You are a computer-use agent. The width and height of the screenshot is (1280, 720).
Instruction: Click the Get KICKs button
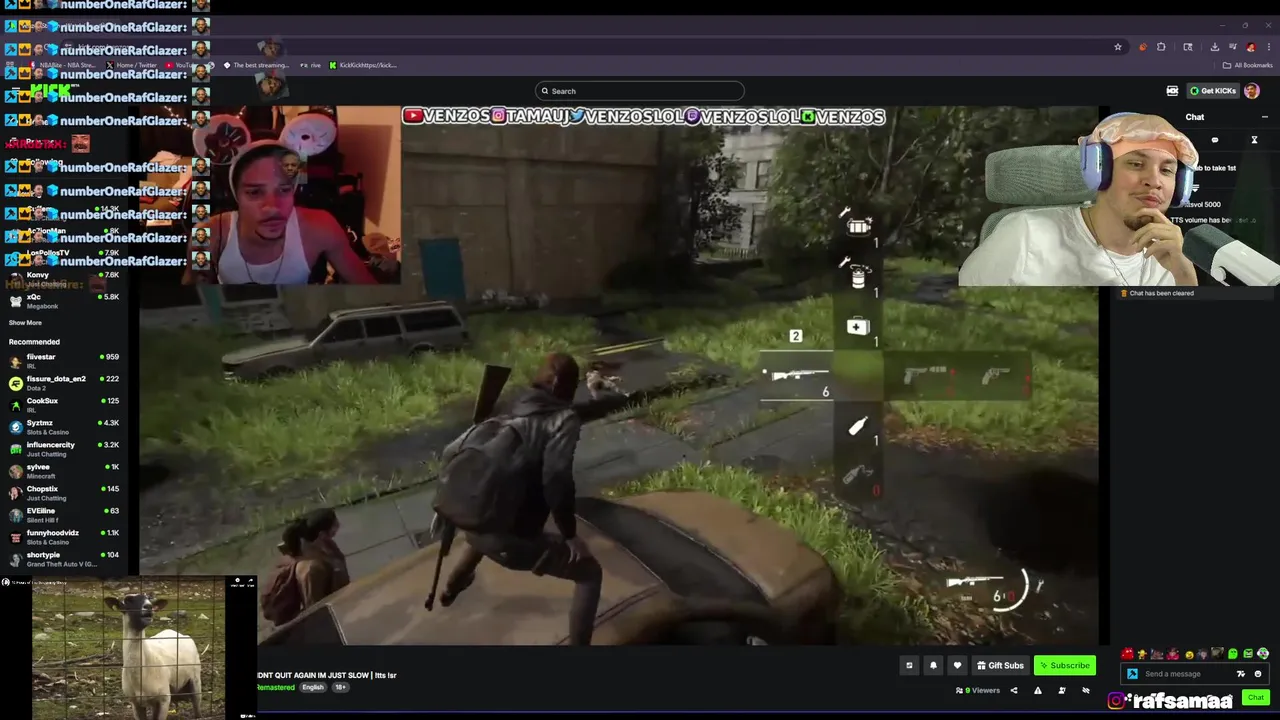click(1213, 91)
